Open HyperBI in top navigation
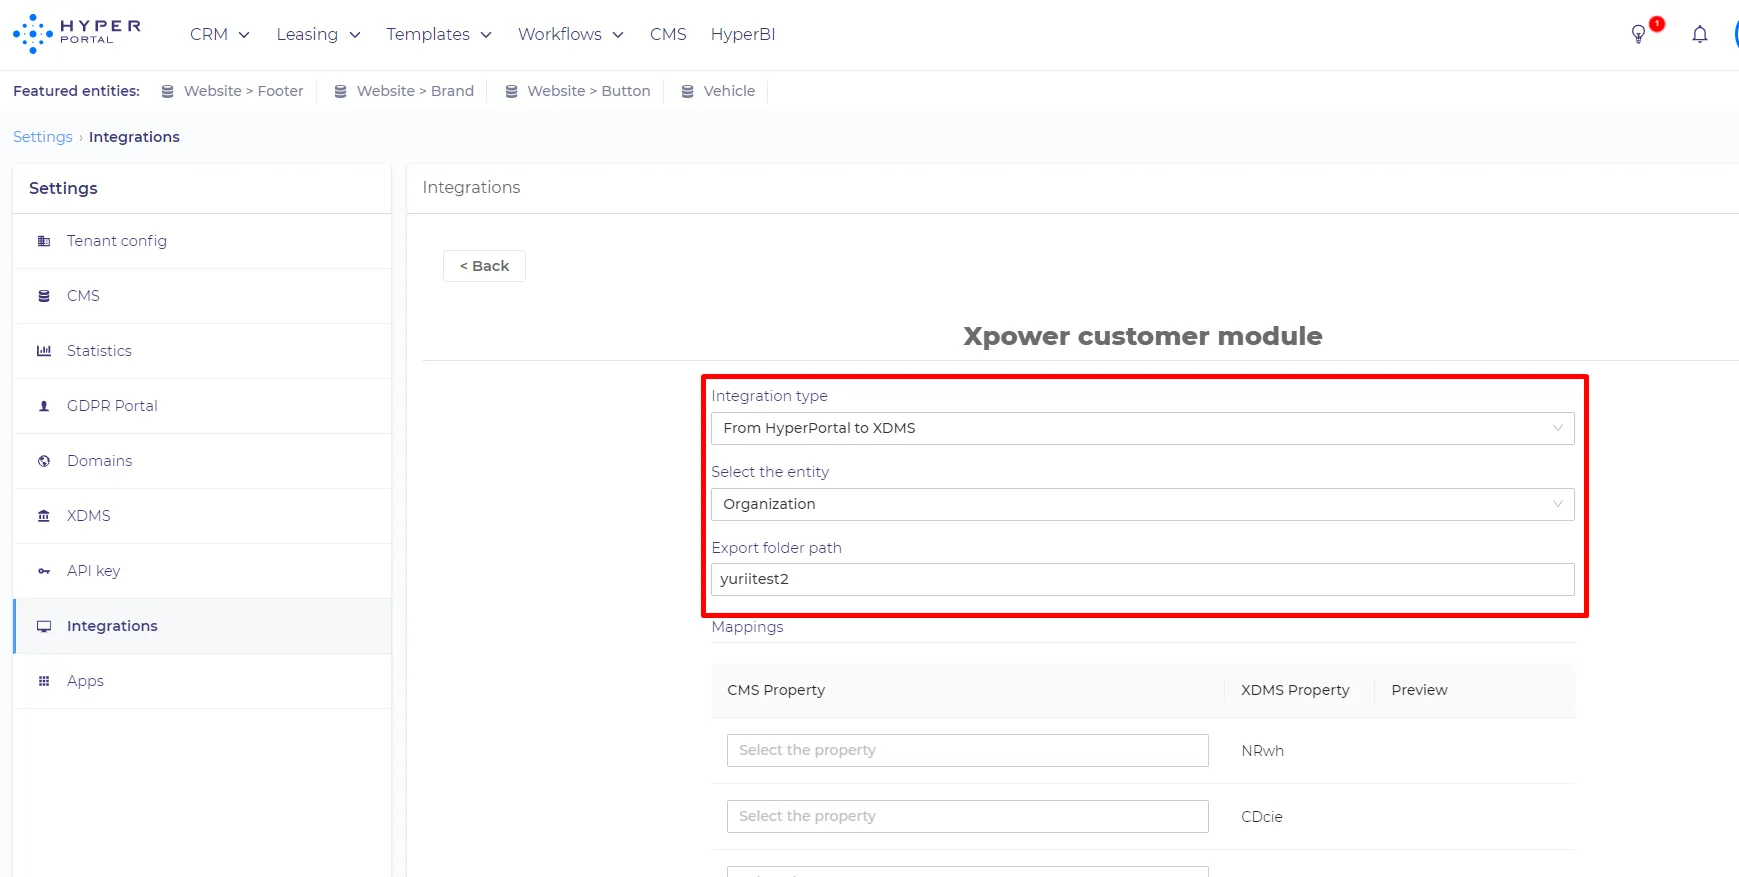Image resolution: width=1739 pixels, height=877 pixels. coord(743,34)
